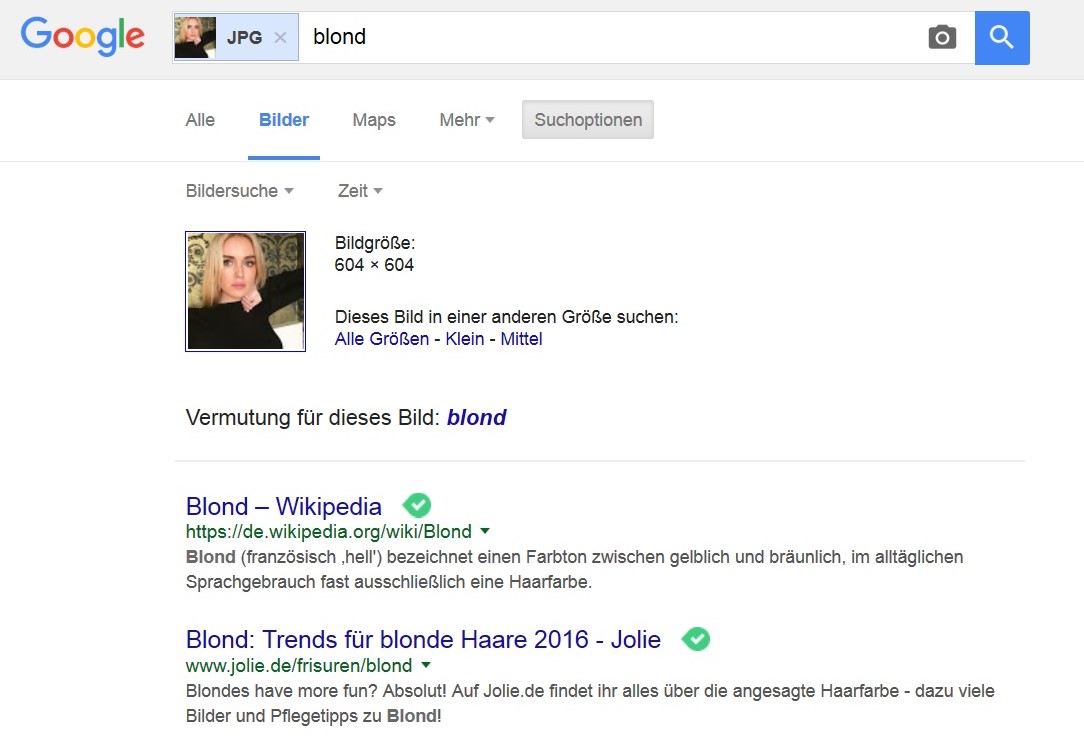Select the Bilder tab

coord(283,120)
